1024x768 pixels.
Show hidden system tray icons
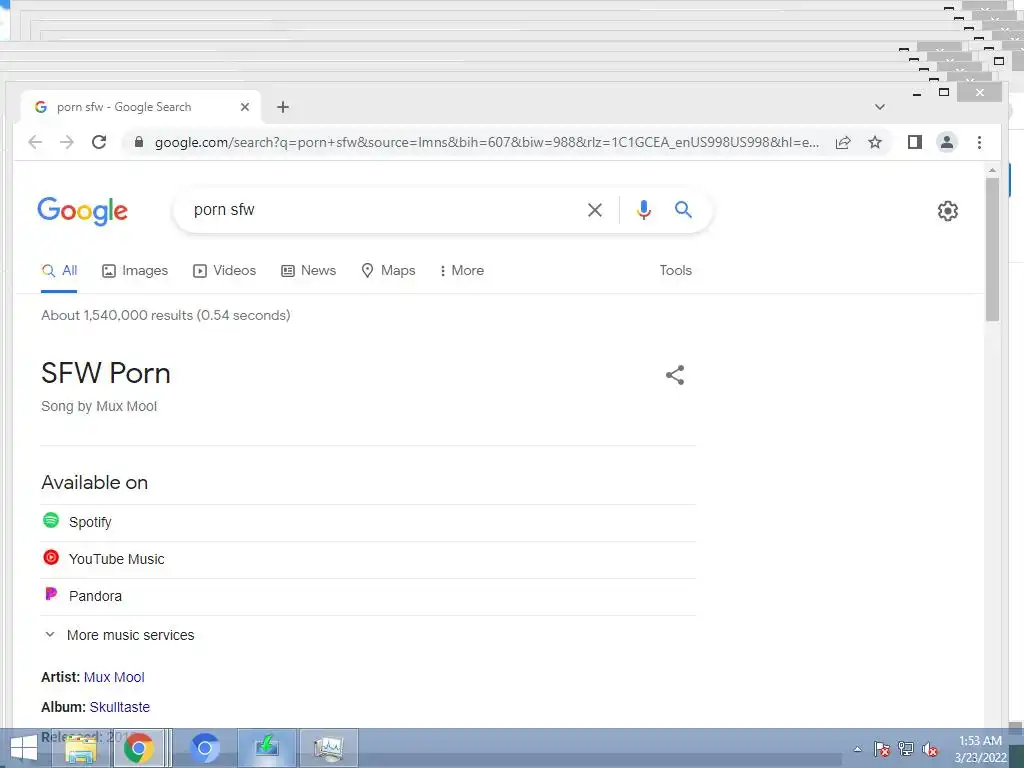[857, 749]
